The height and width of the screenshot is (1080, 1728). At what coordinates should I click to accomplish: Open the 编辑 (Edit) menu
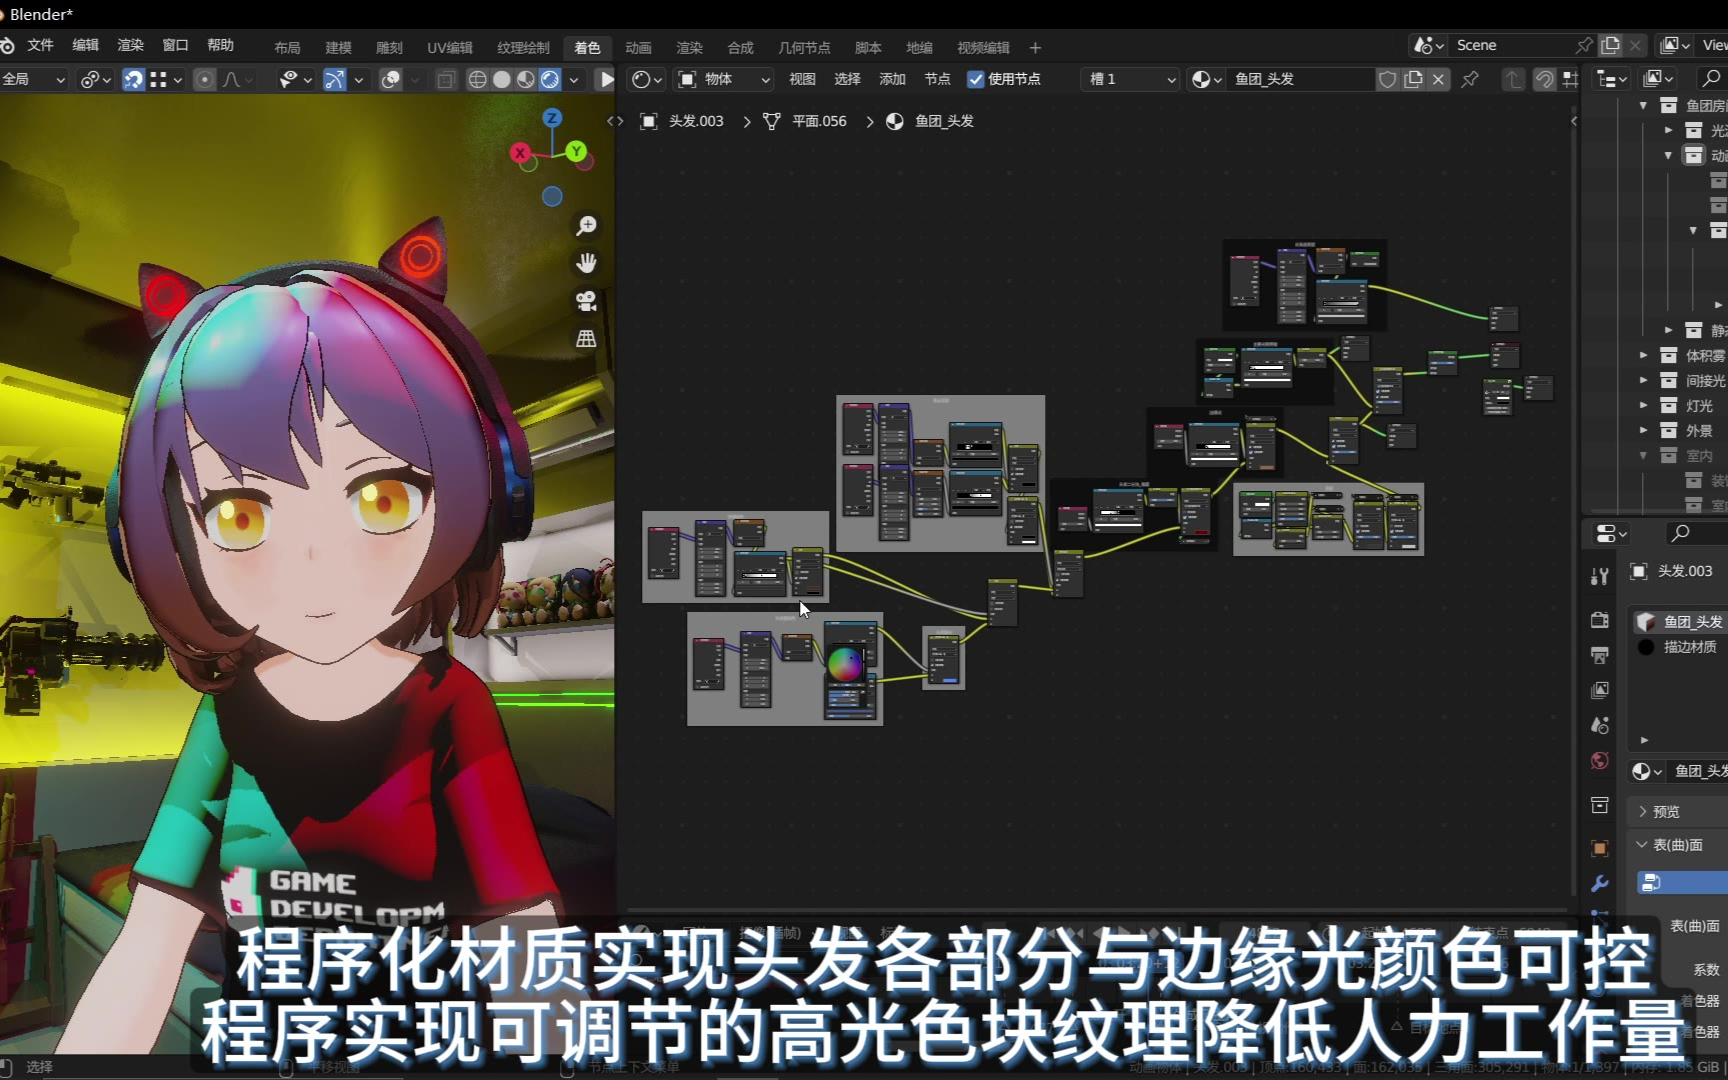(x=86, y=45)
